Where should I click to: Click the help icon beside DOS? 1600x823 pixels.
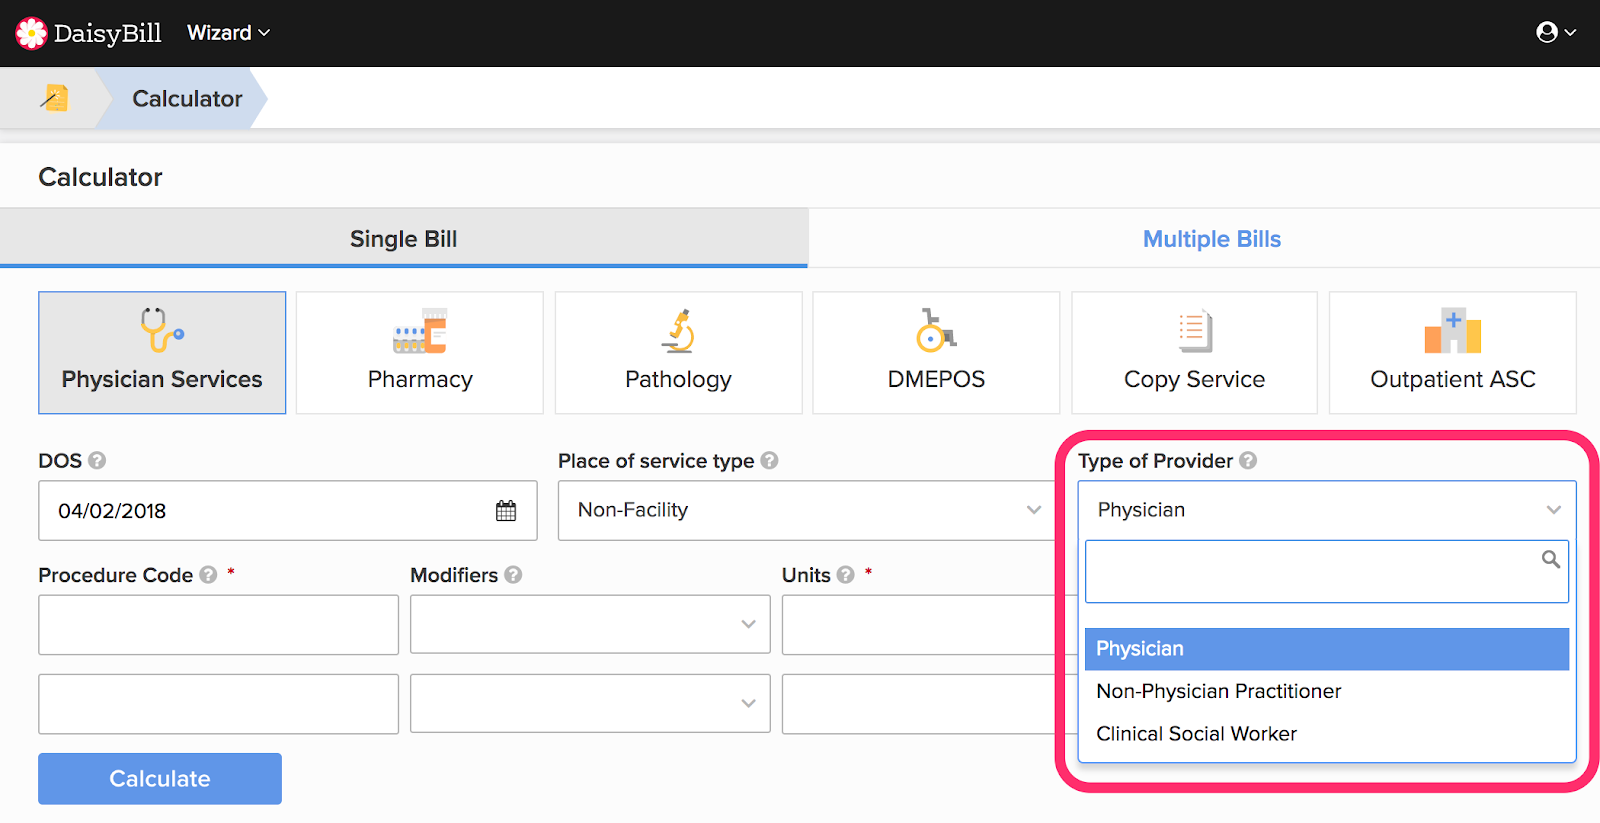97,461
